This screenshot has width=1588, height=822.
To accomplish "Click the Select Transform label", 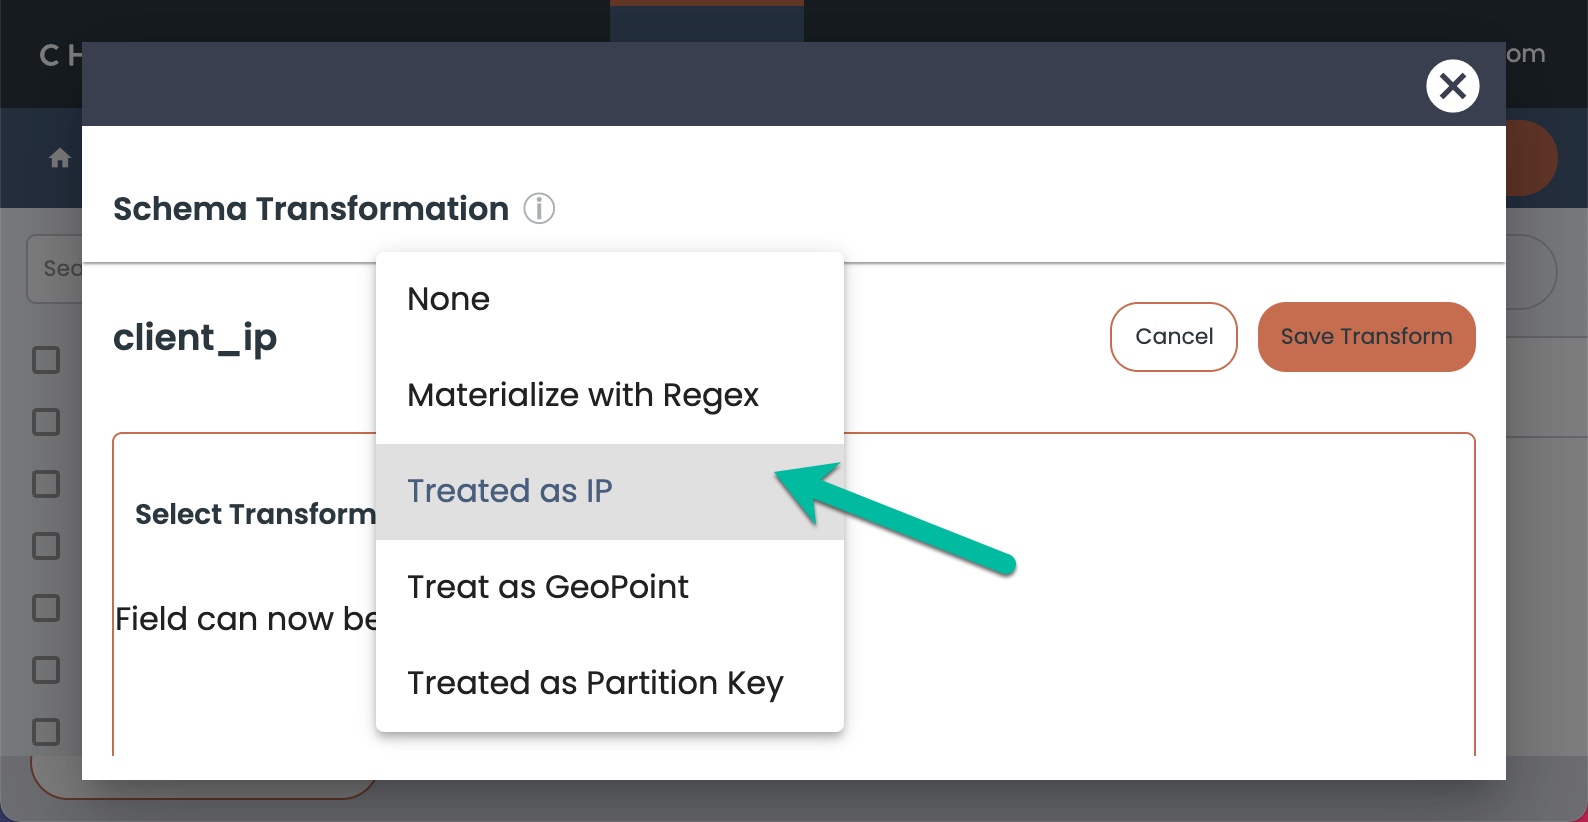I will [x=255, y=514].
